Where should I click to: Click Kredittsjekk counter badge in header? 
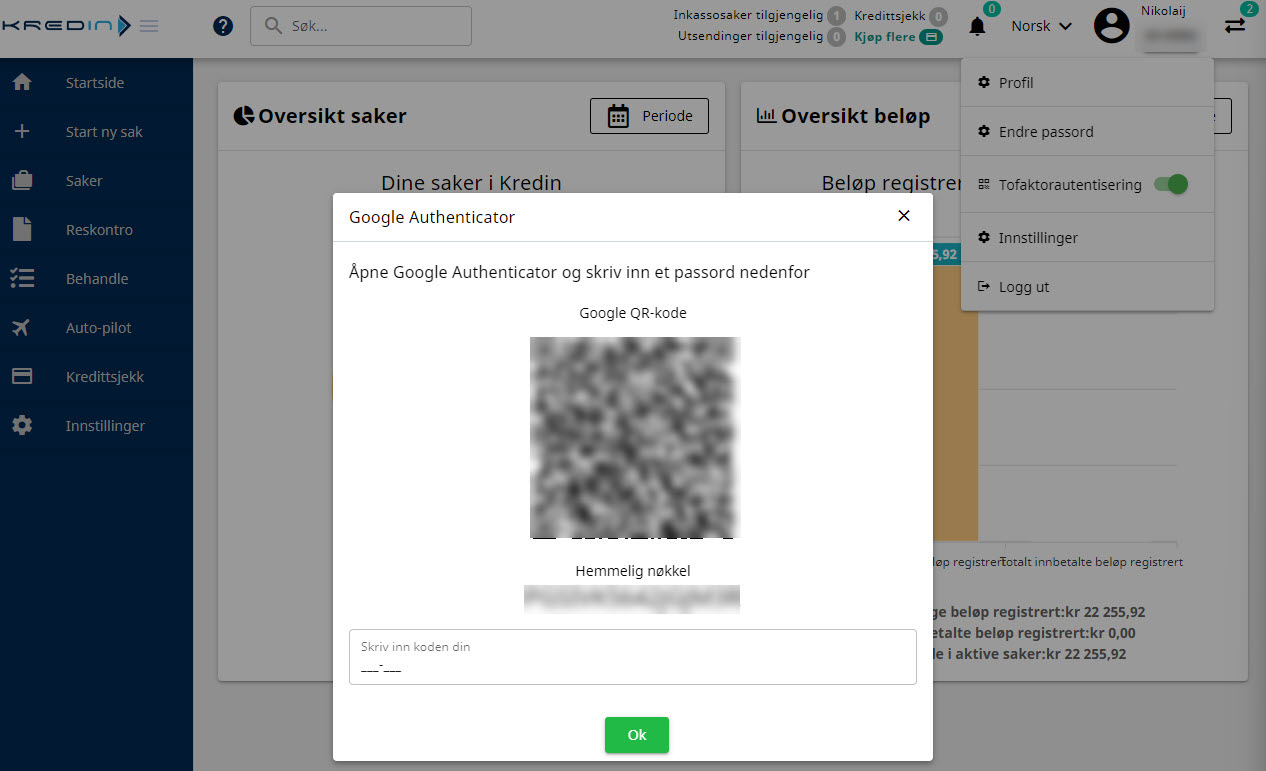pos(938,16)
